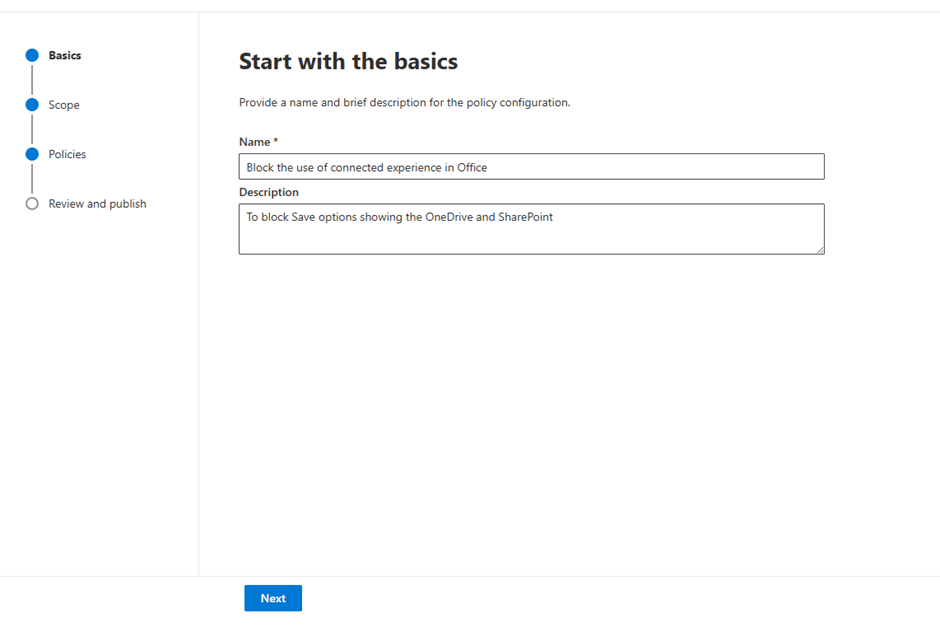
Task: Click the line from Policies to Review
Action: [32, 179]
